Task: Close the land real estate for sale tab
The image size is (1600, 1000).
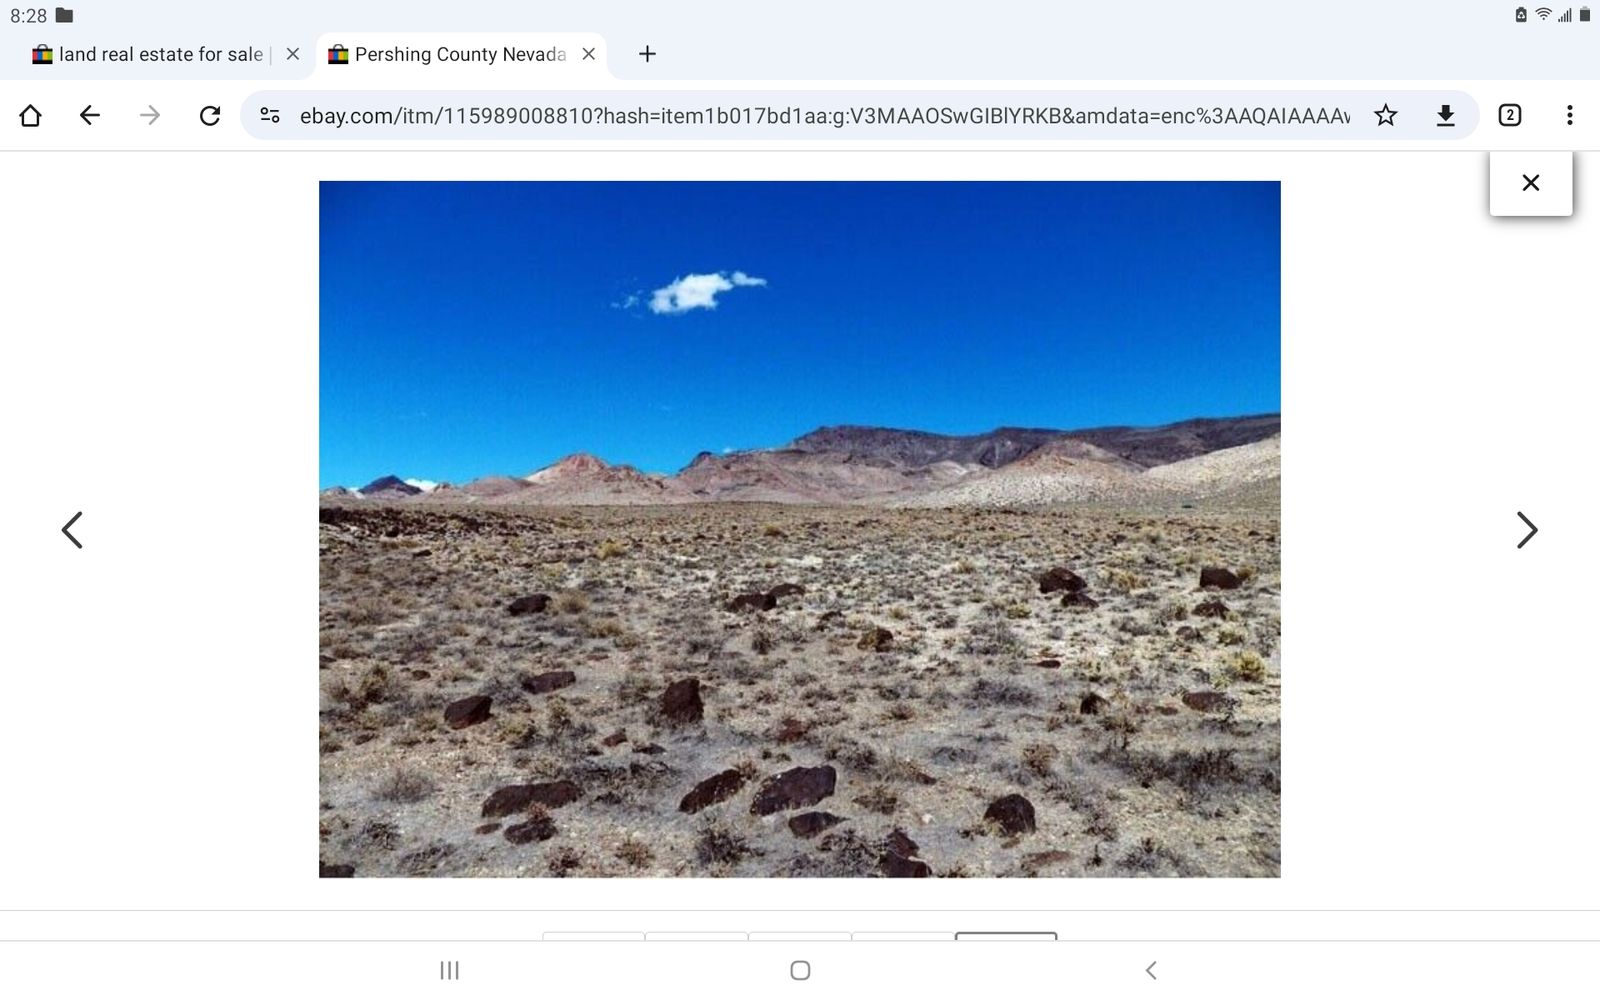Action: 293,54
